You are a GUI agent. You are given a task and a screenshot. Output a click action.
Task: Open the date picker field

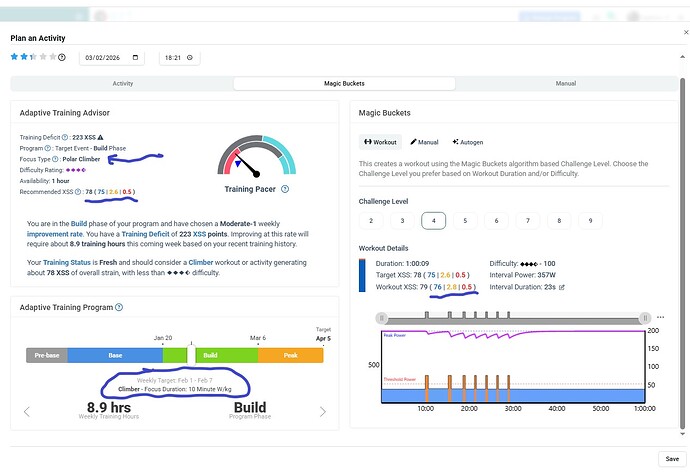coord(110,58)
